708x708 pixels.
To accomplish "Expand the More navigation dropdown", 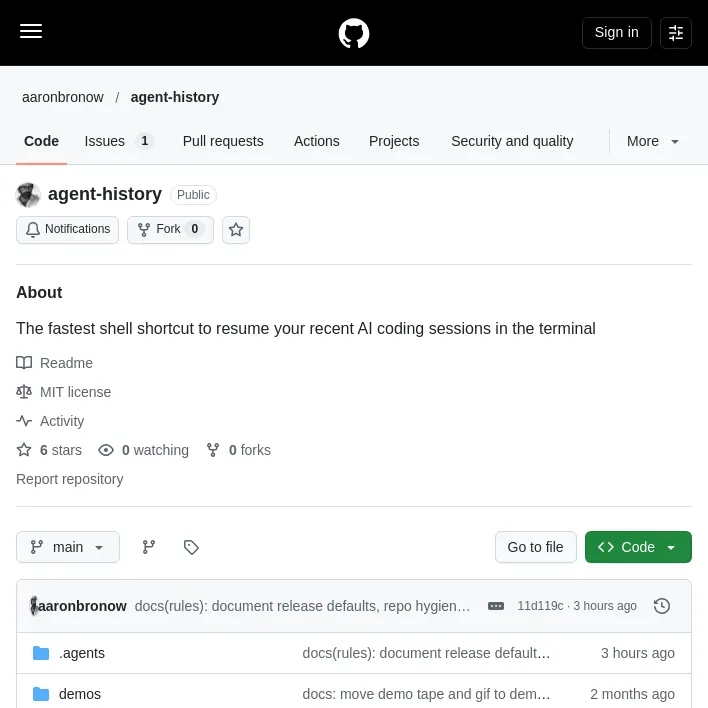I will click(652, 141).
